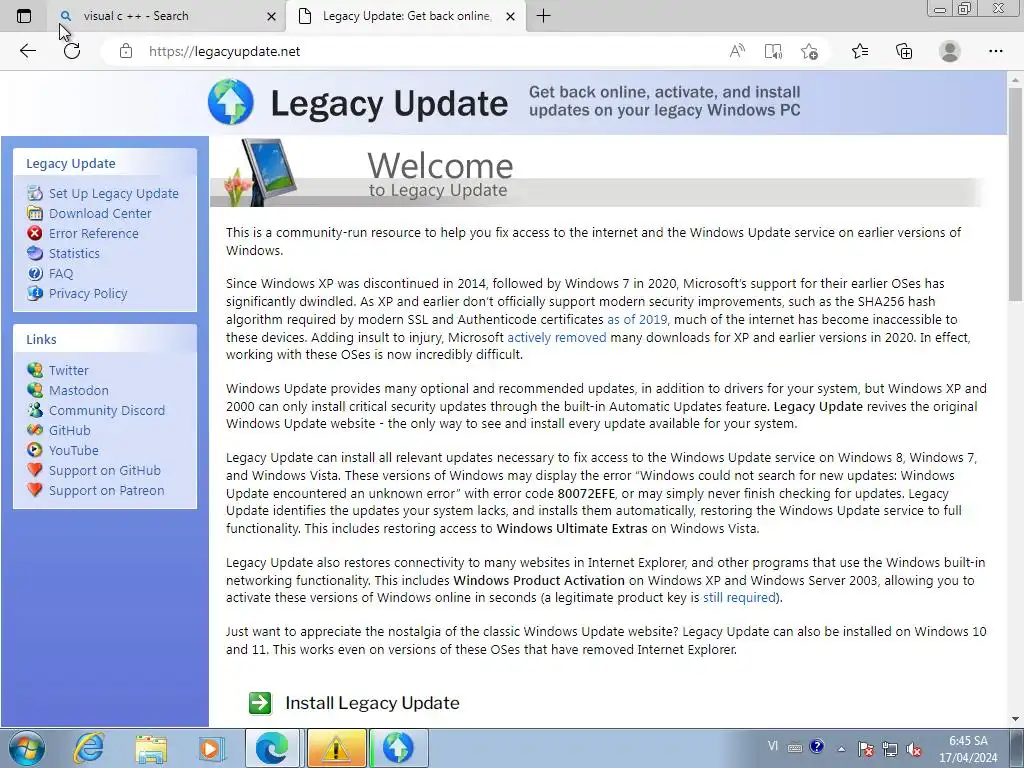This screenshot has width=1024, height=768.
Task: Open the YouTube link
Action: coord(74,451)
